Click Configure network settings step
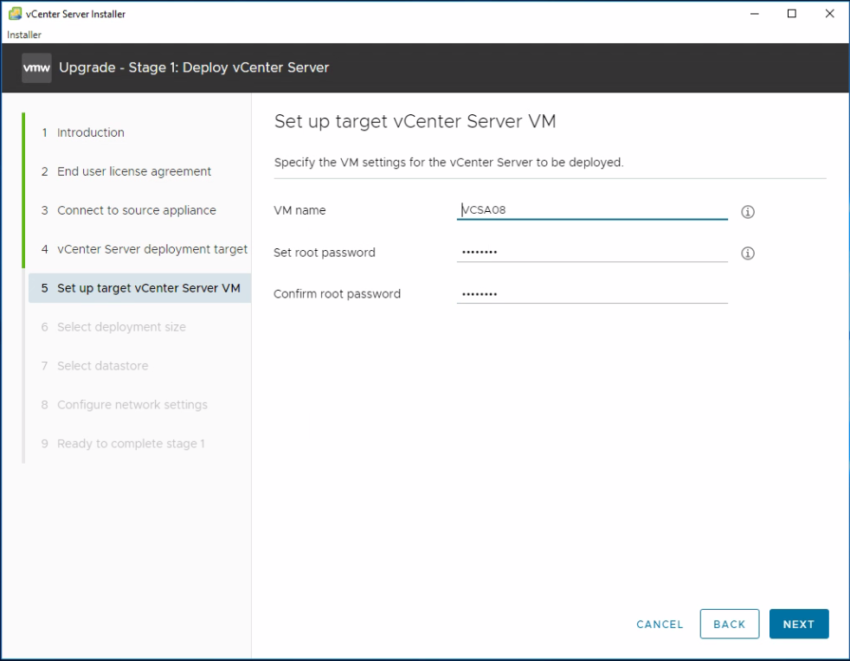The image size is (850, 661). coord(132,405)
